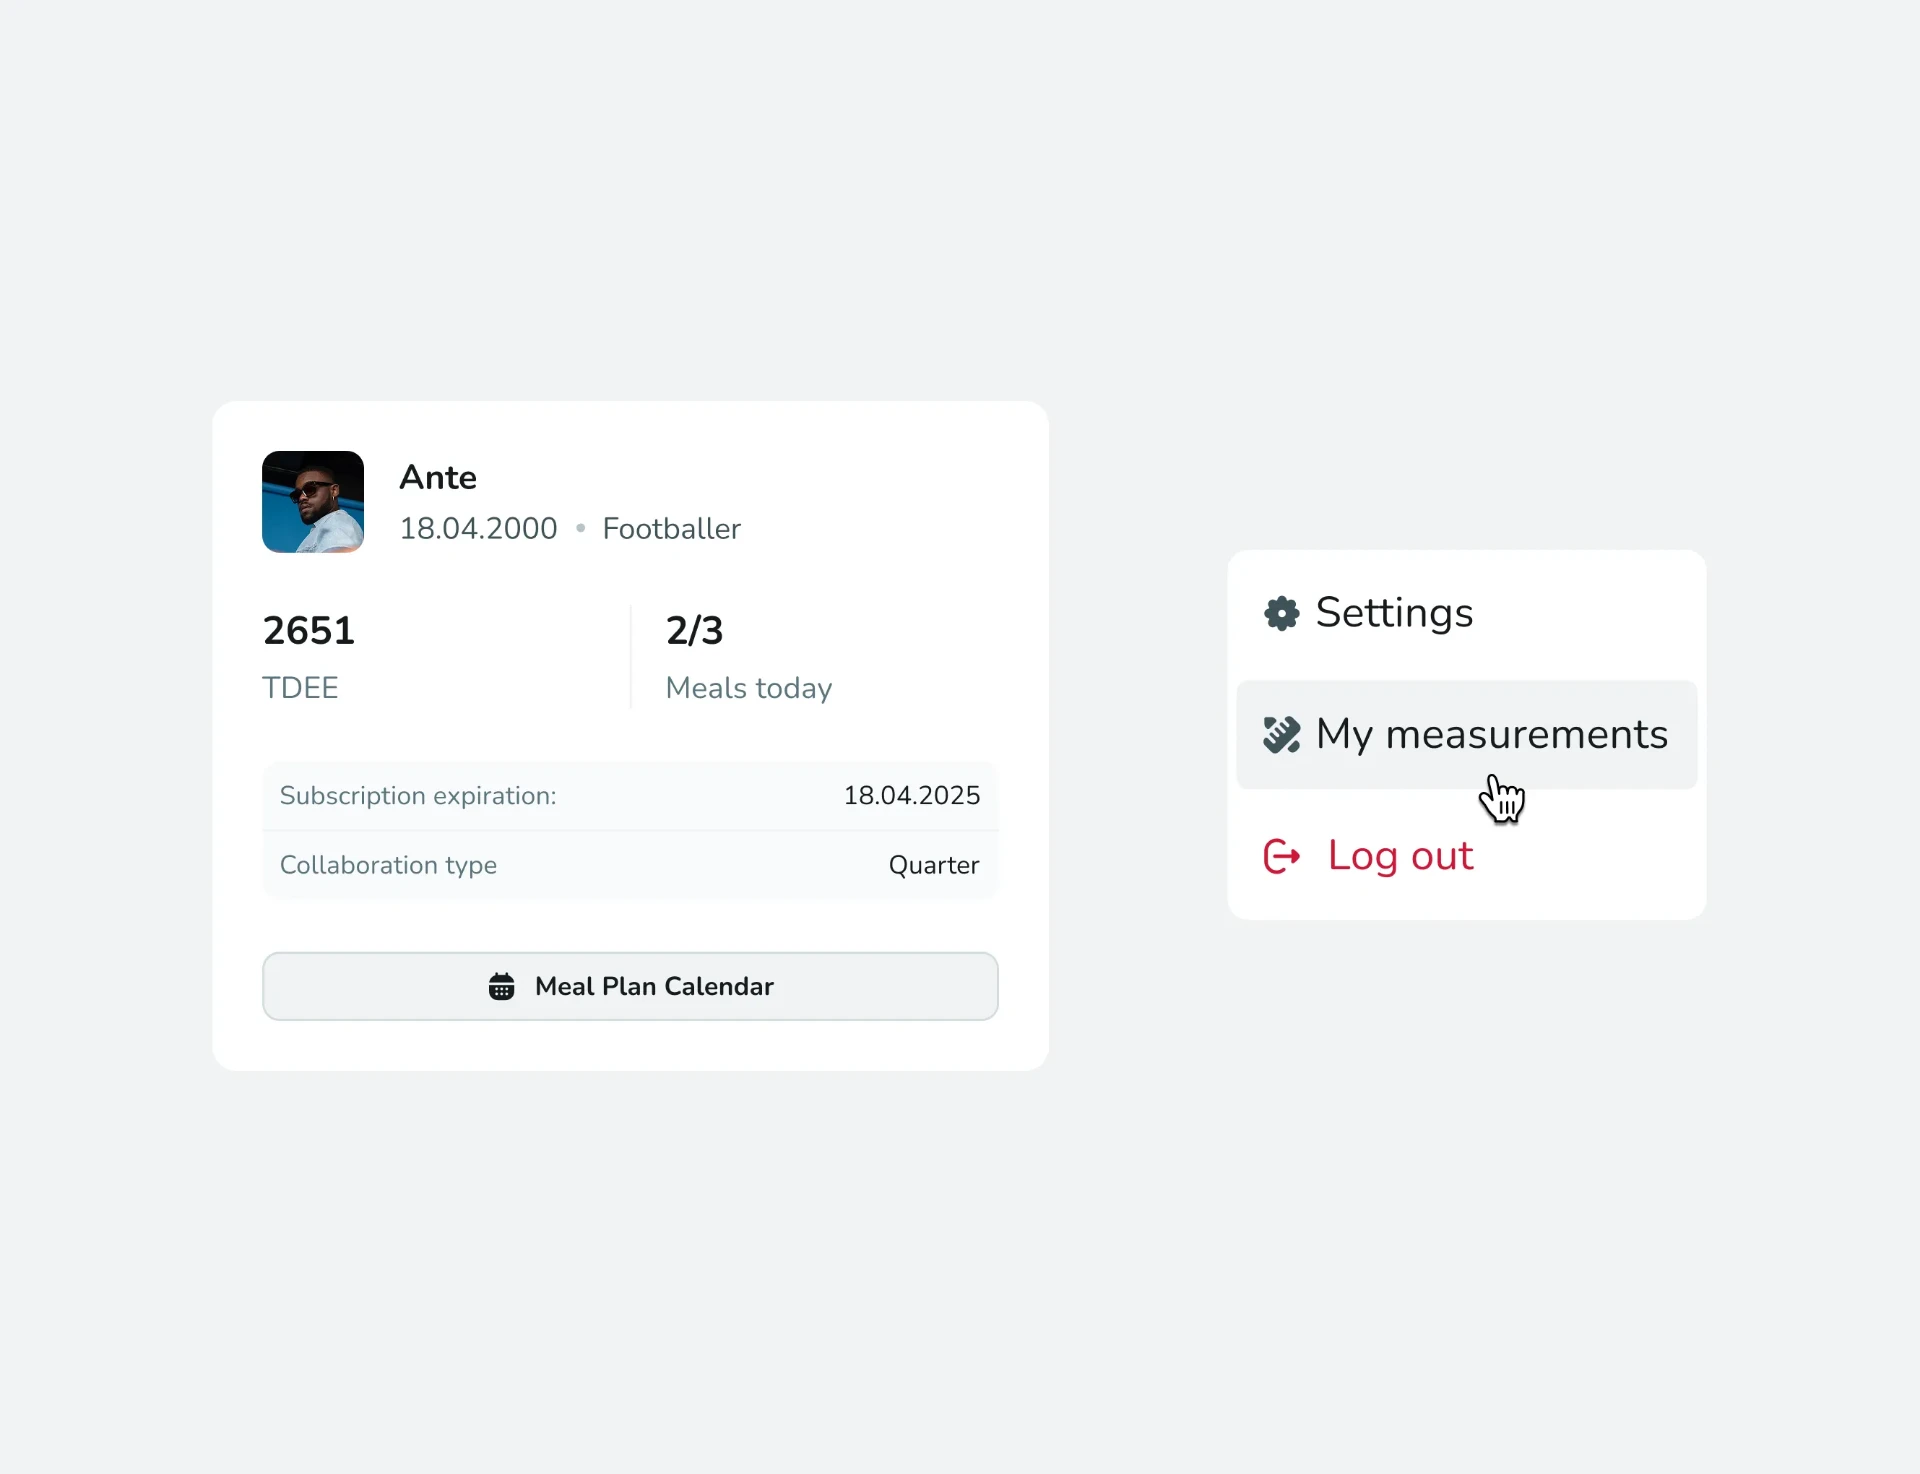Select My measurements menu entry

pyautogui.click(x=1467, y=735)
